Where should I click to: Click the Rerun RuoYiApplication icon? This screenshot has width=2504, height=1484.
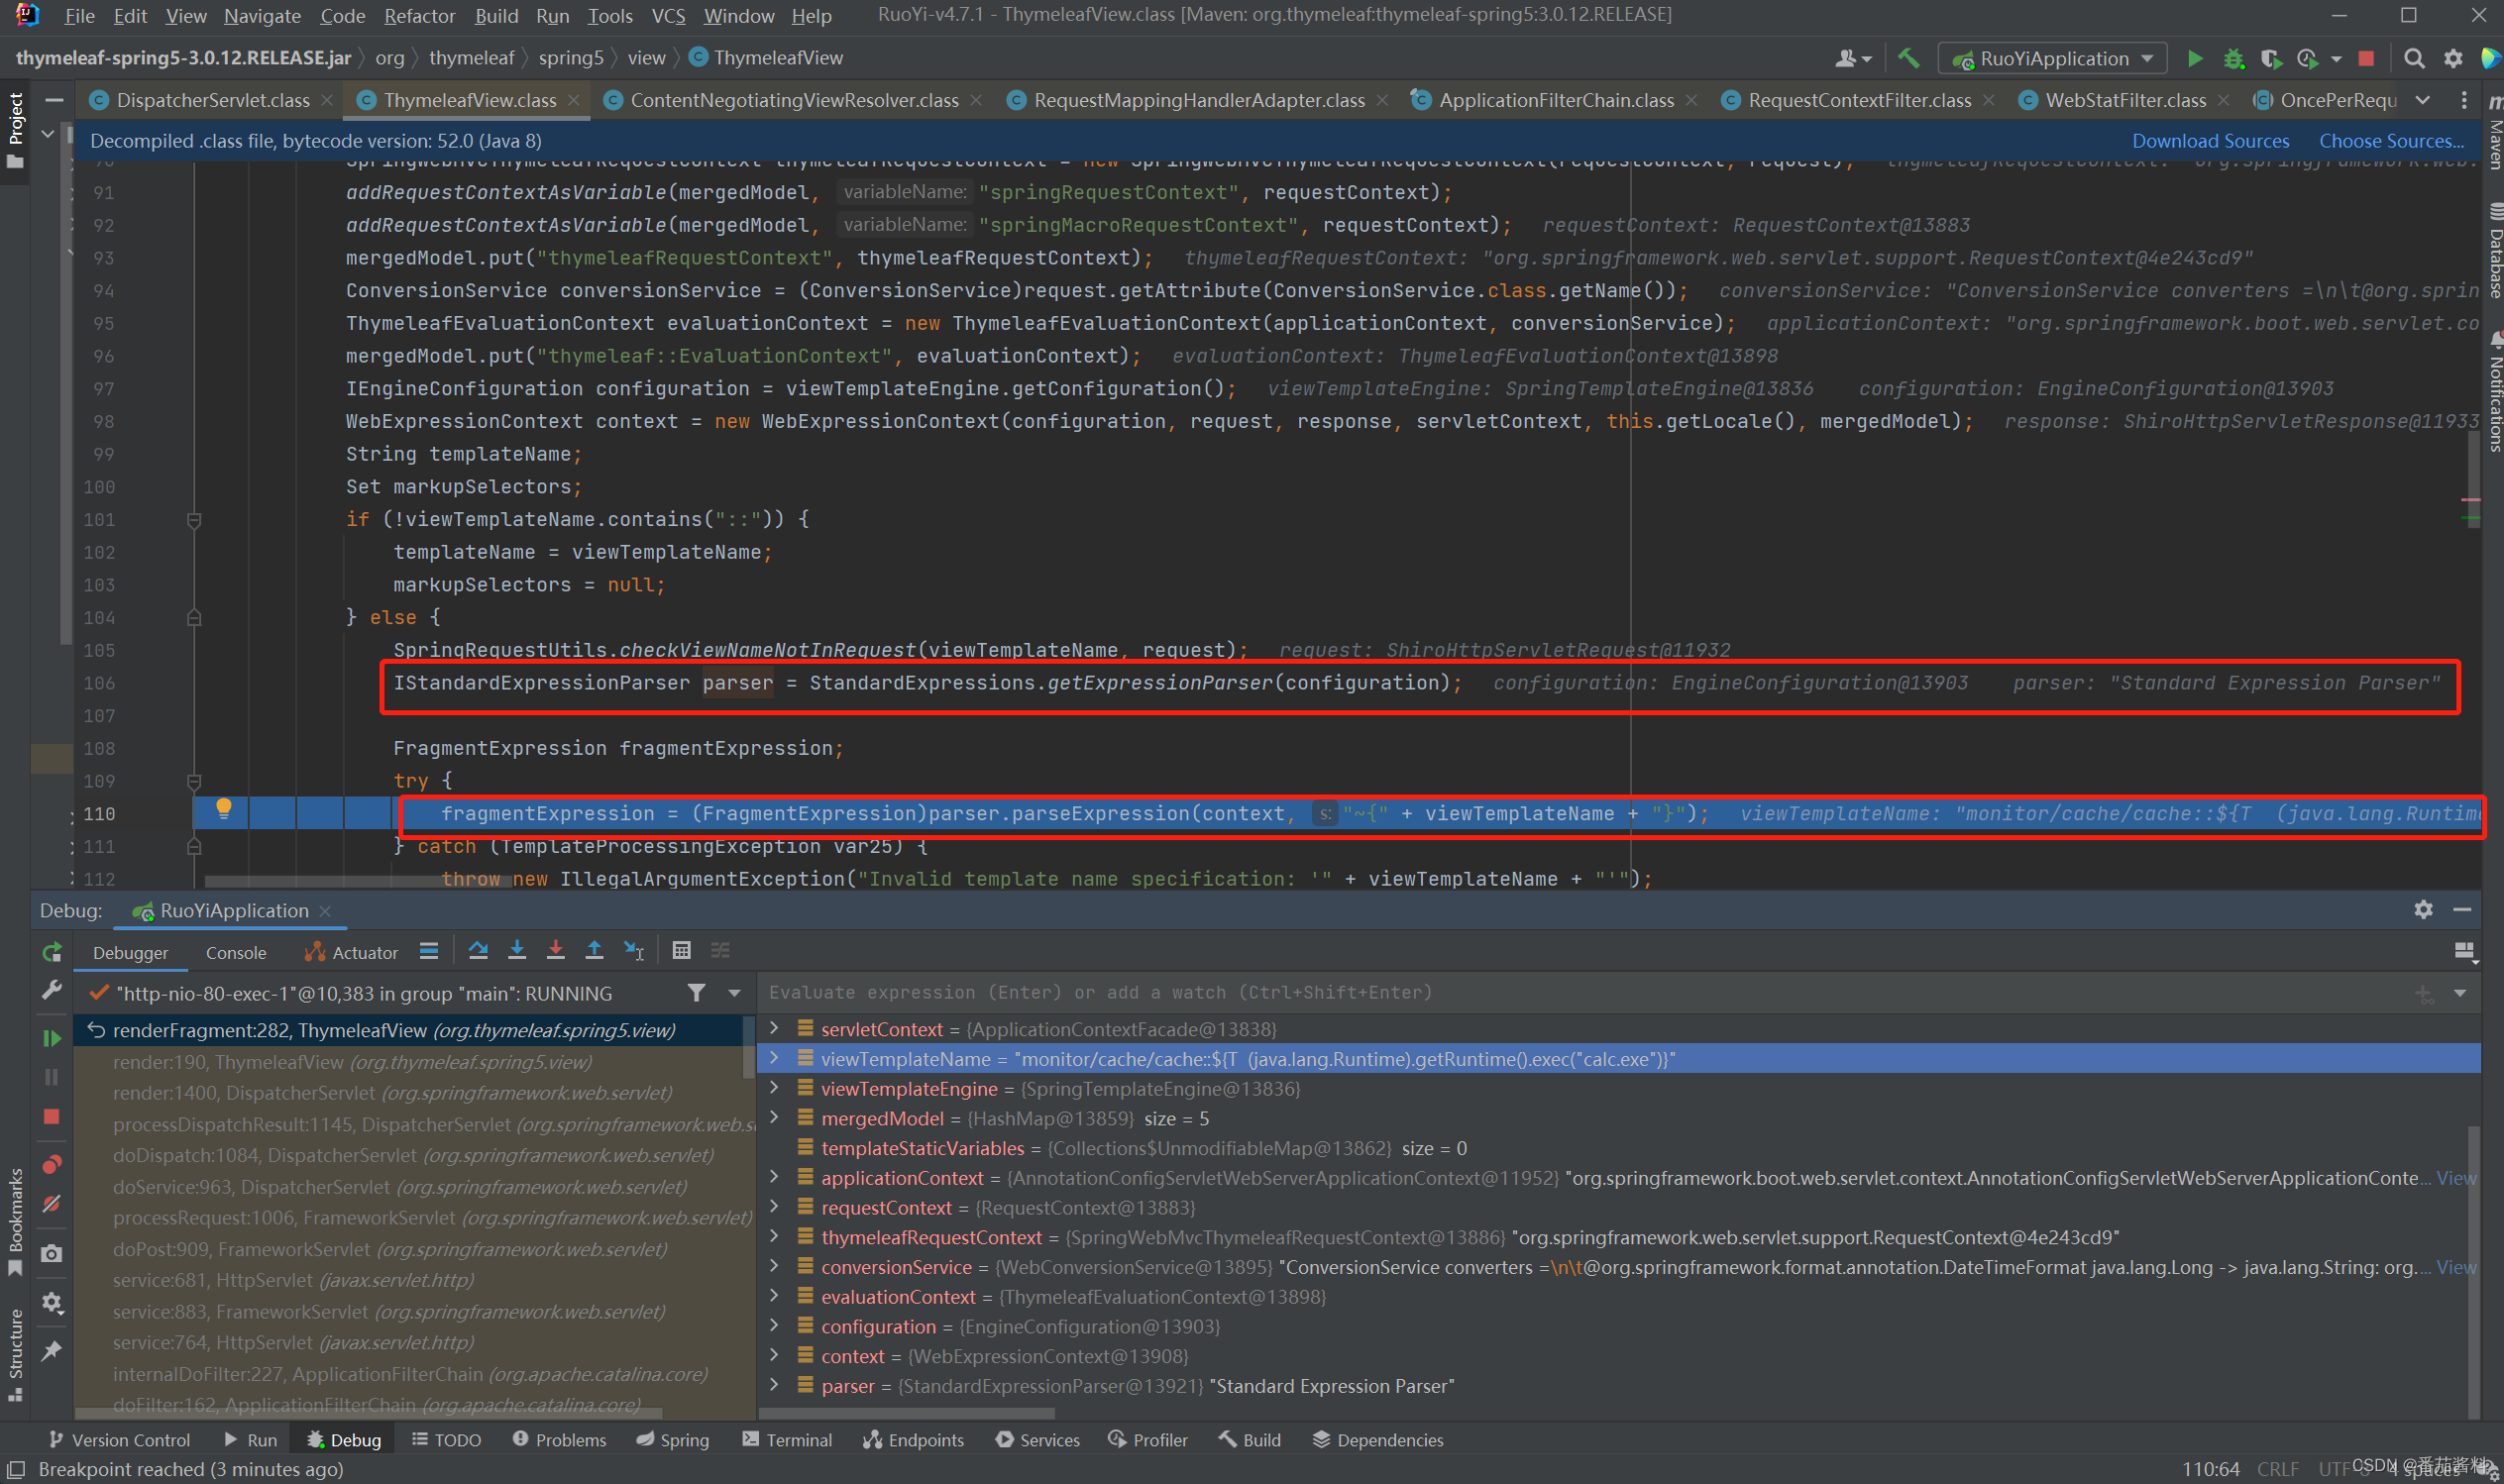click(x=52, y=952)
